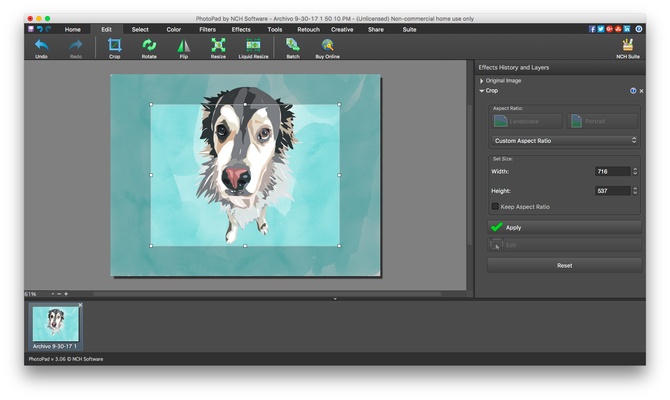Click the Edit tab
The image size is (670, 400).
[106, 29]
